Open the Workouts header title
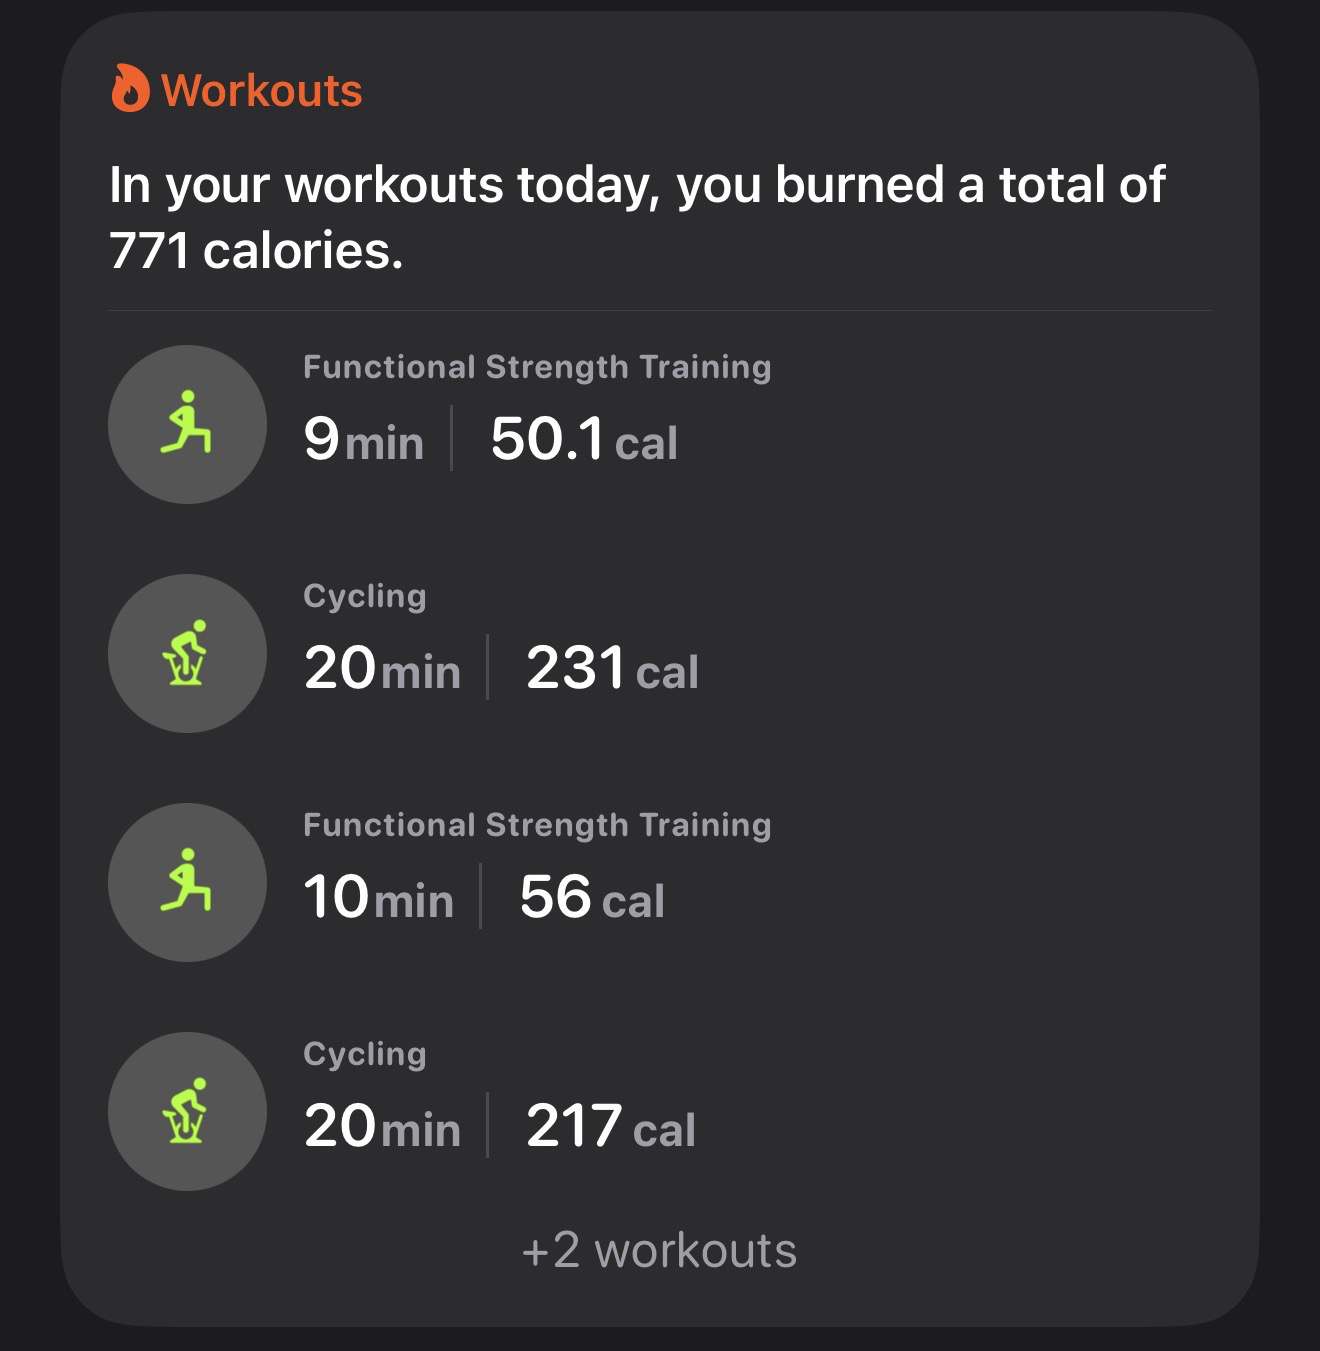 click(261, 90)
